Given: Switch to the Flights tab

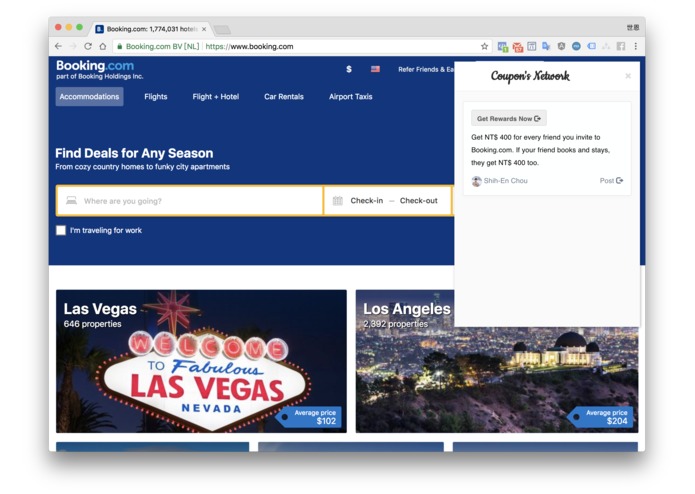Looking at the screenshot, I should [156, 97].
